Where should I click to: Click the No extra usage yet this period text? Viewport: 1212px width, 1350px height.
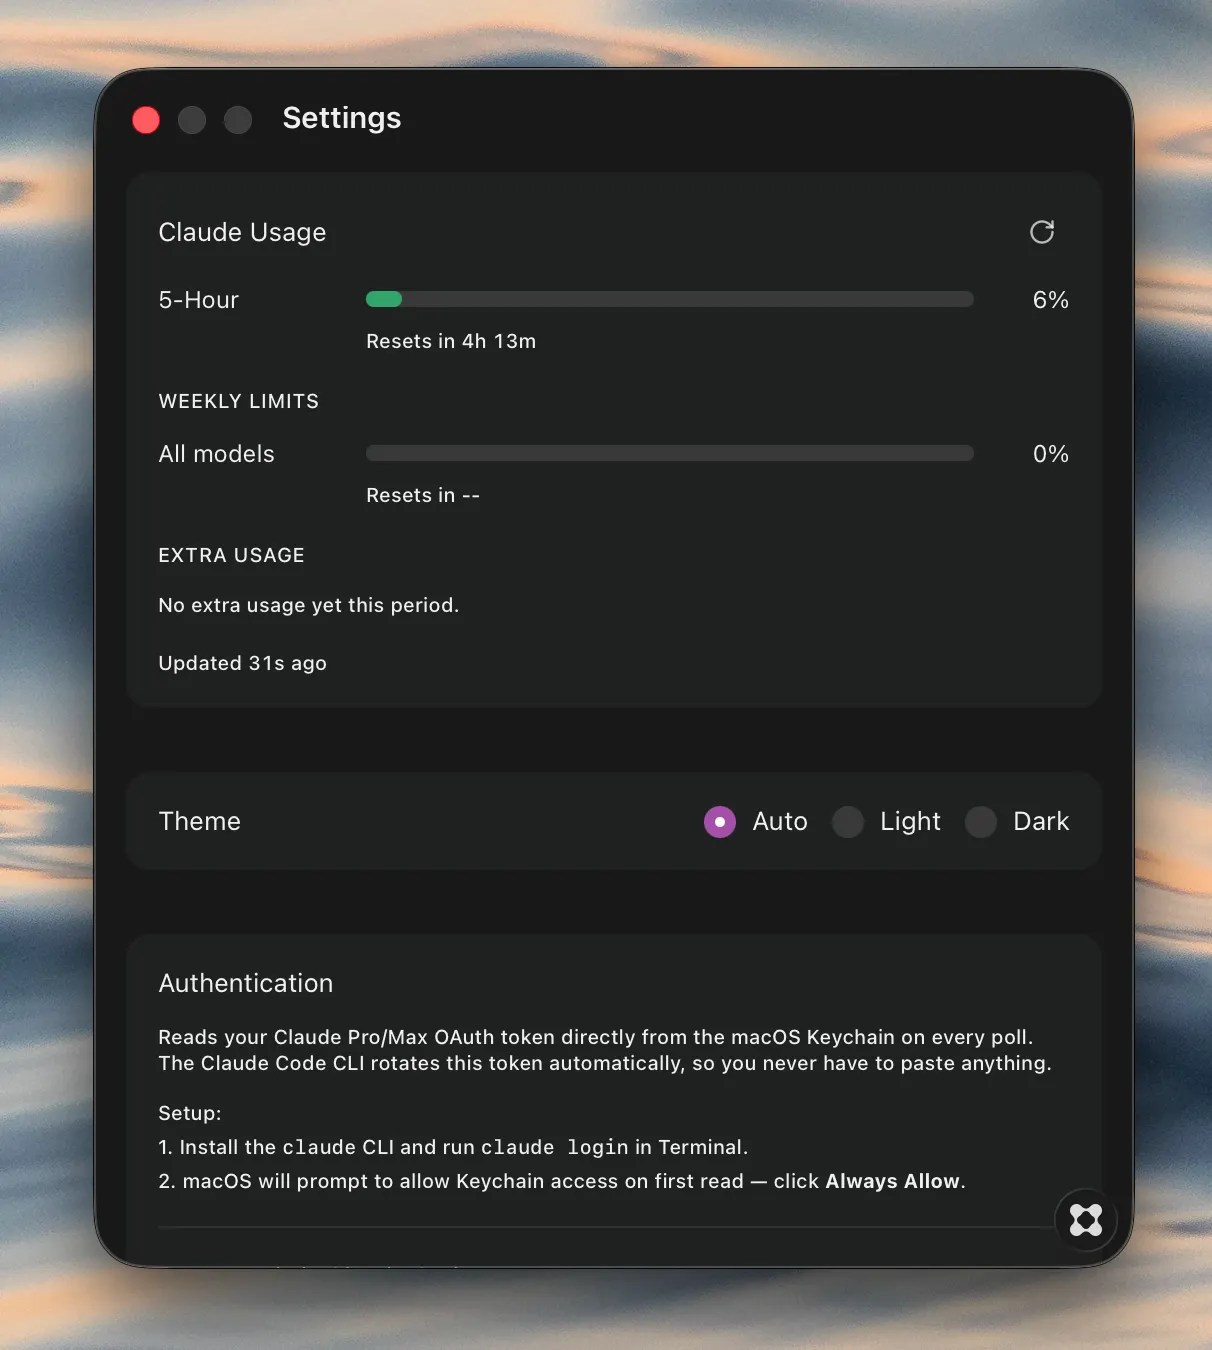click(x=309, y=605)
